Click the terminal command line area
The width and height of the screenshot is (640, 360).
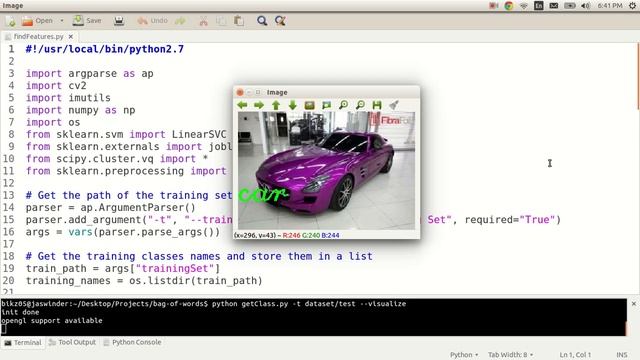tap(313, 317)
